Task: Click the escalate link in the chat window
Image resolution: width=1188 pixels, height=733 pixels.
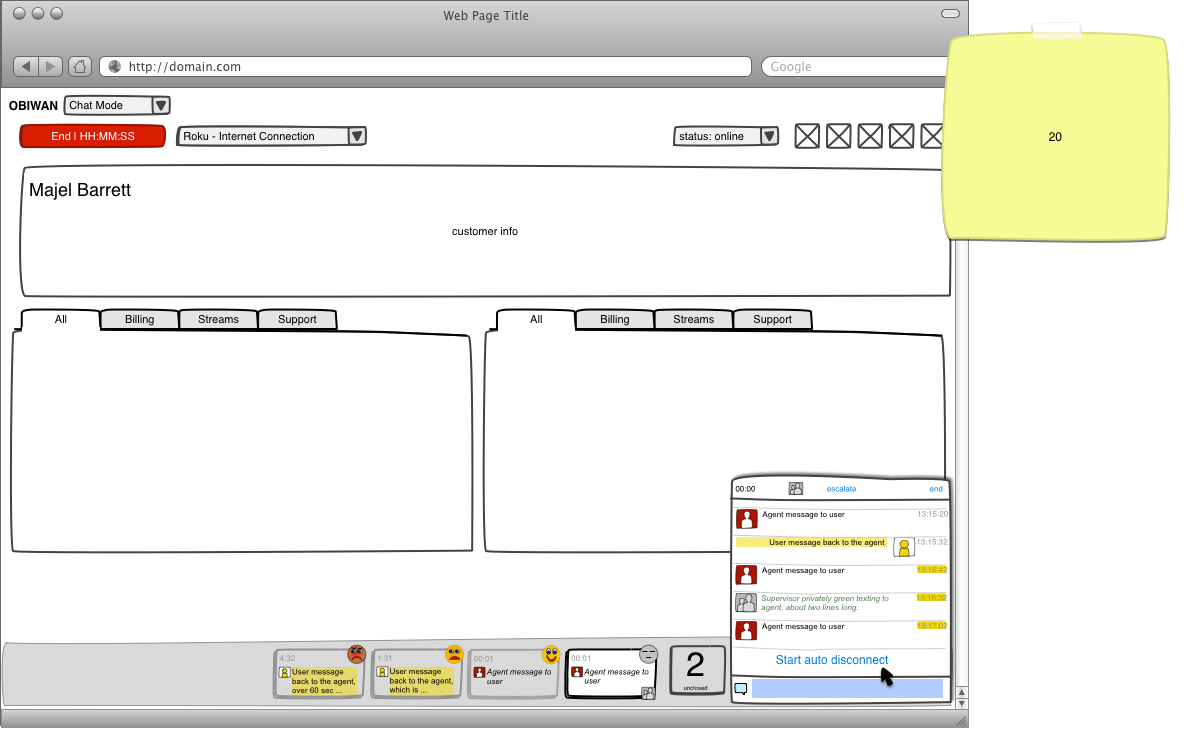Action: [x=841, y=489]
